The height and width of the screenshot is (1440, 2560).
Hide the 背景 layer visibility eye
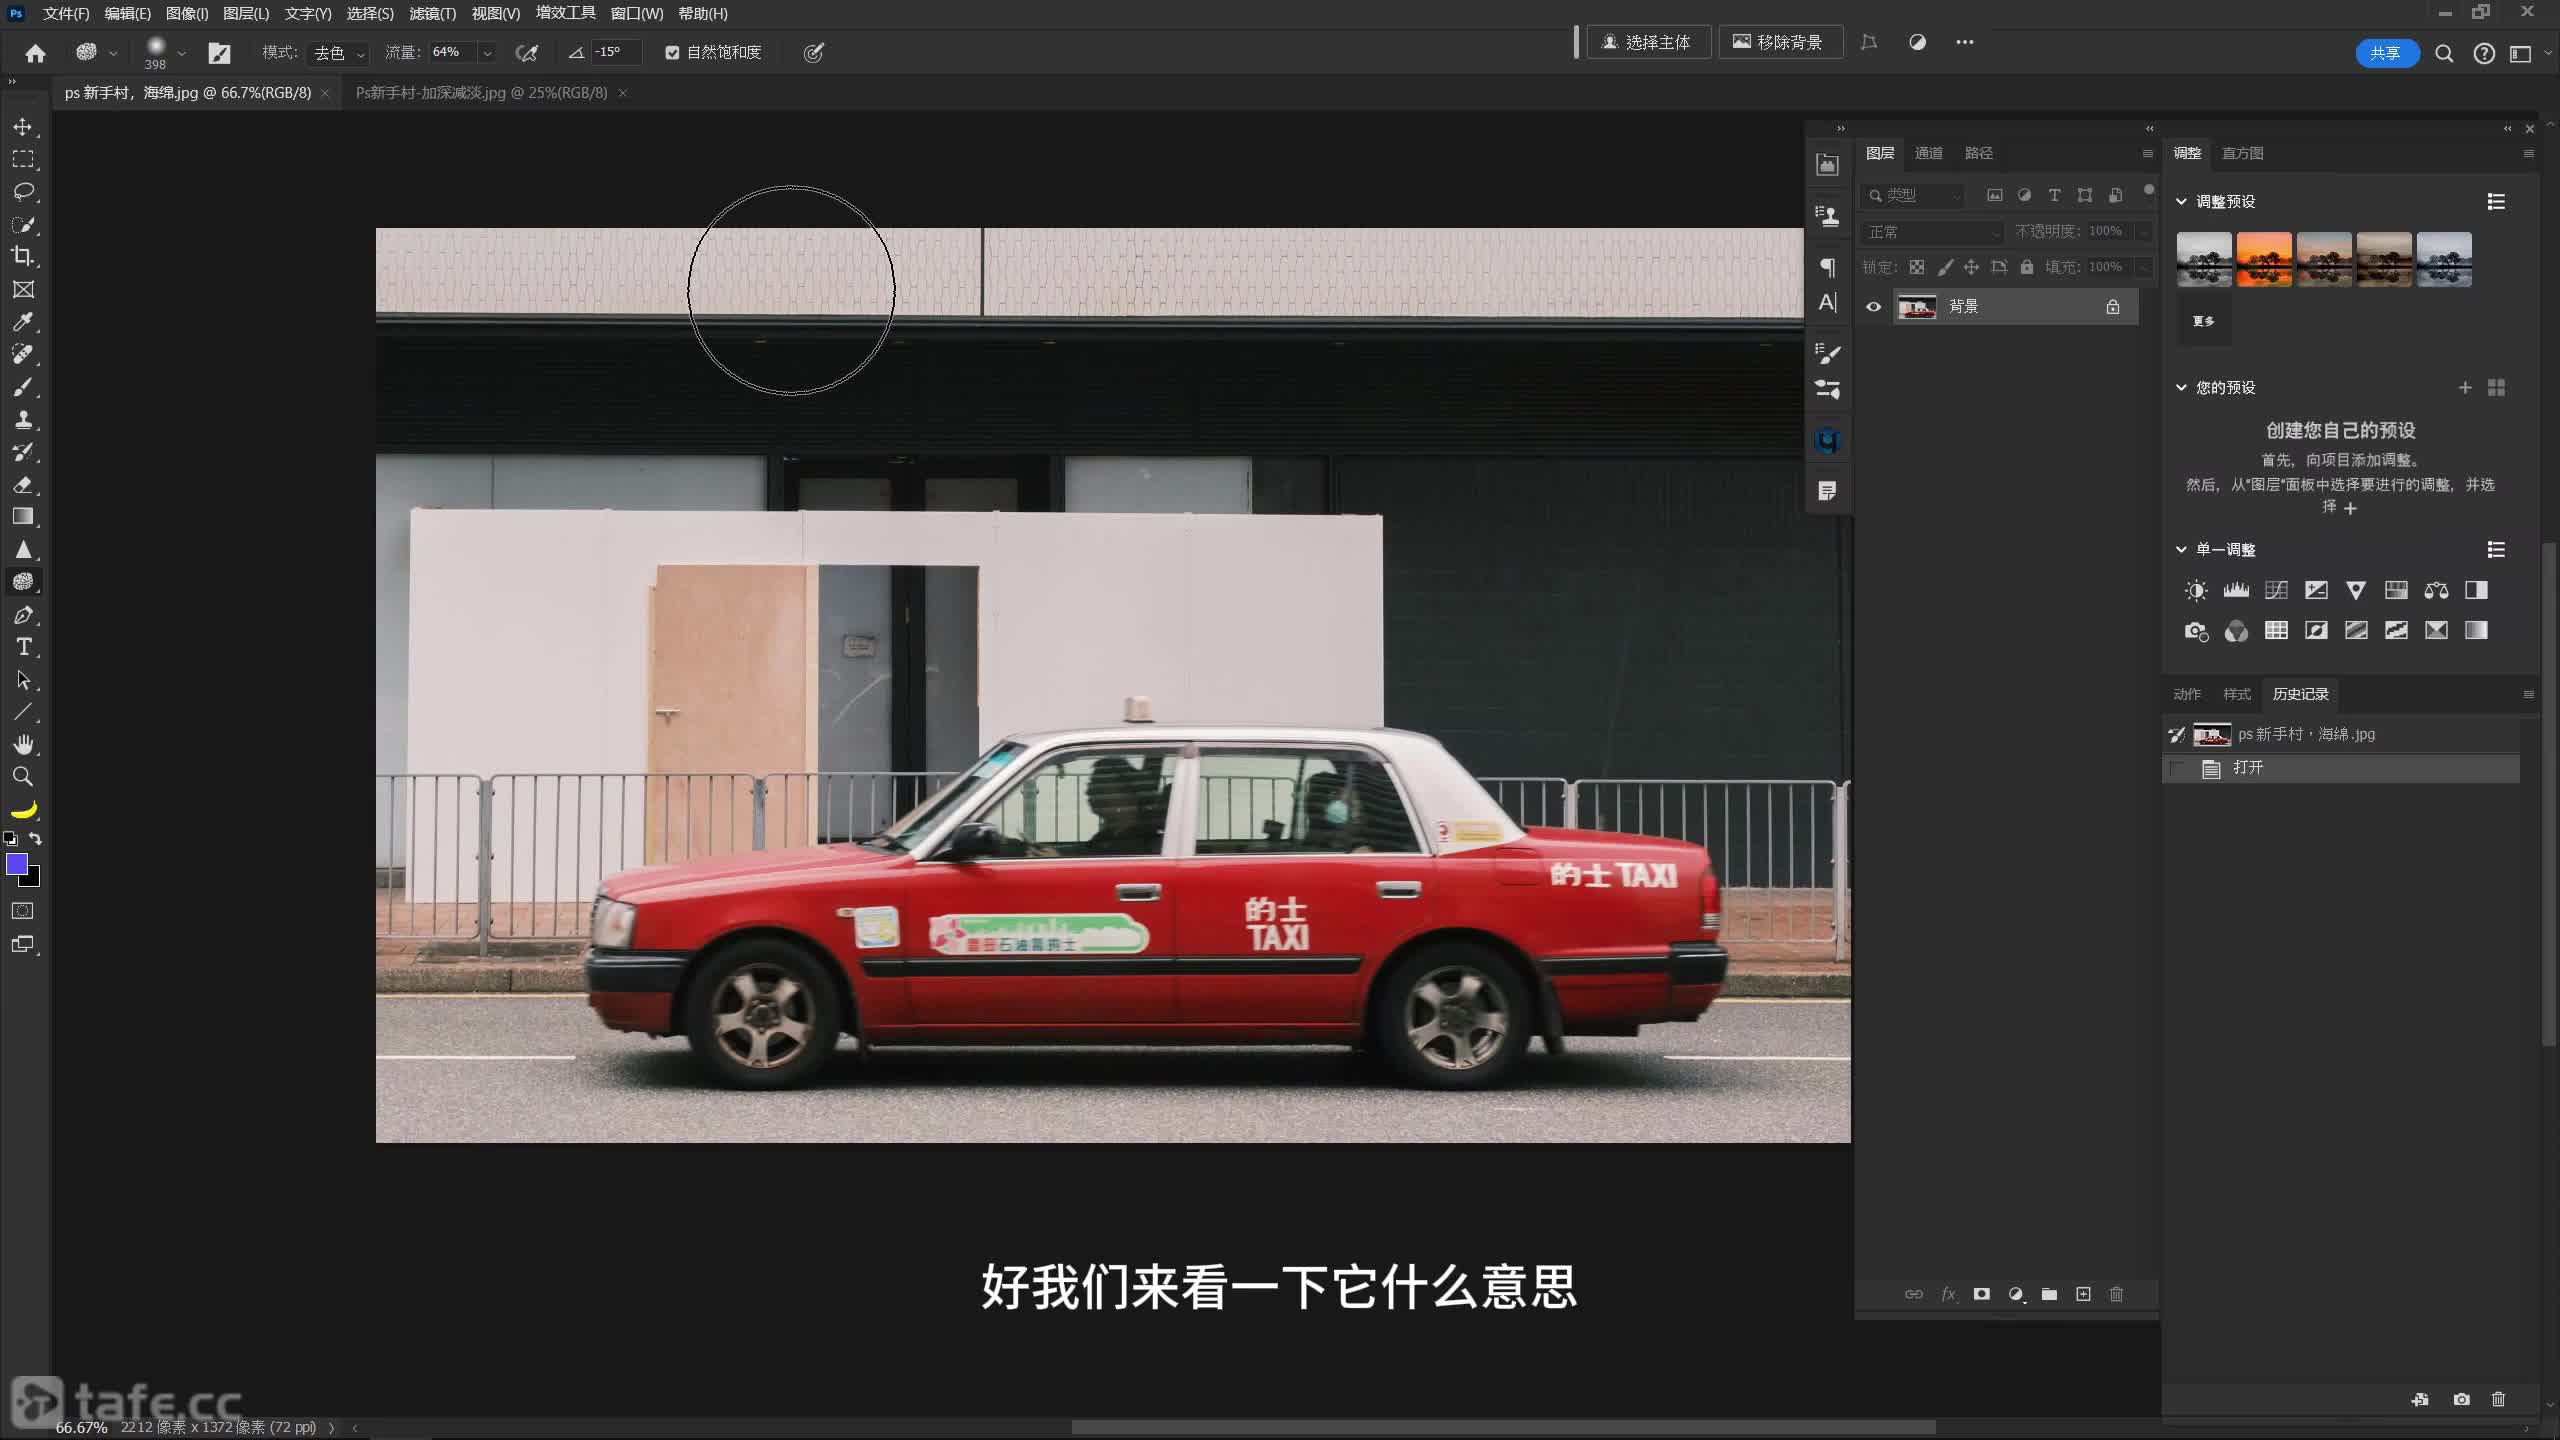[x=1873, y=307]
